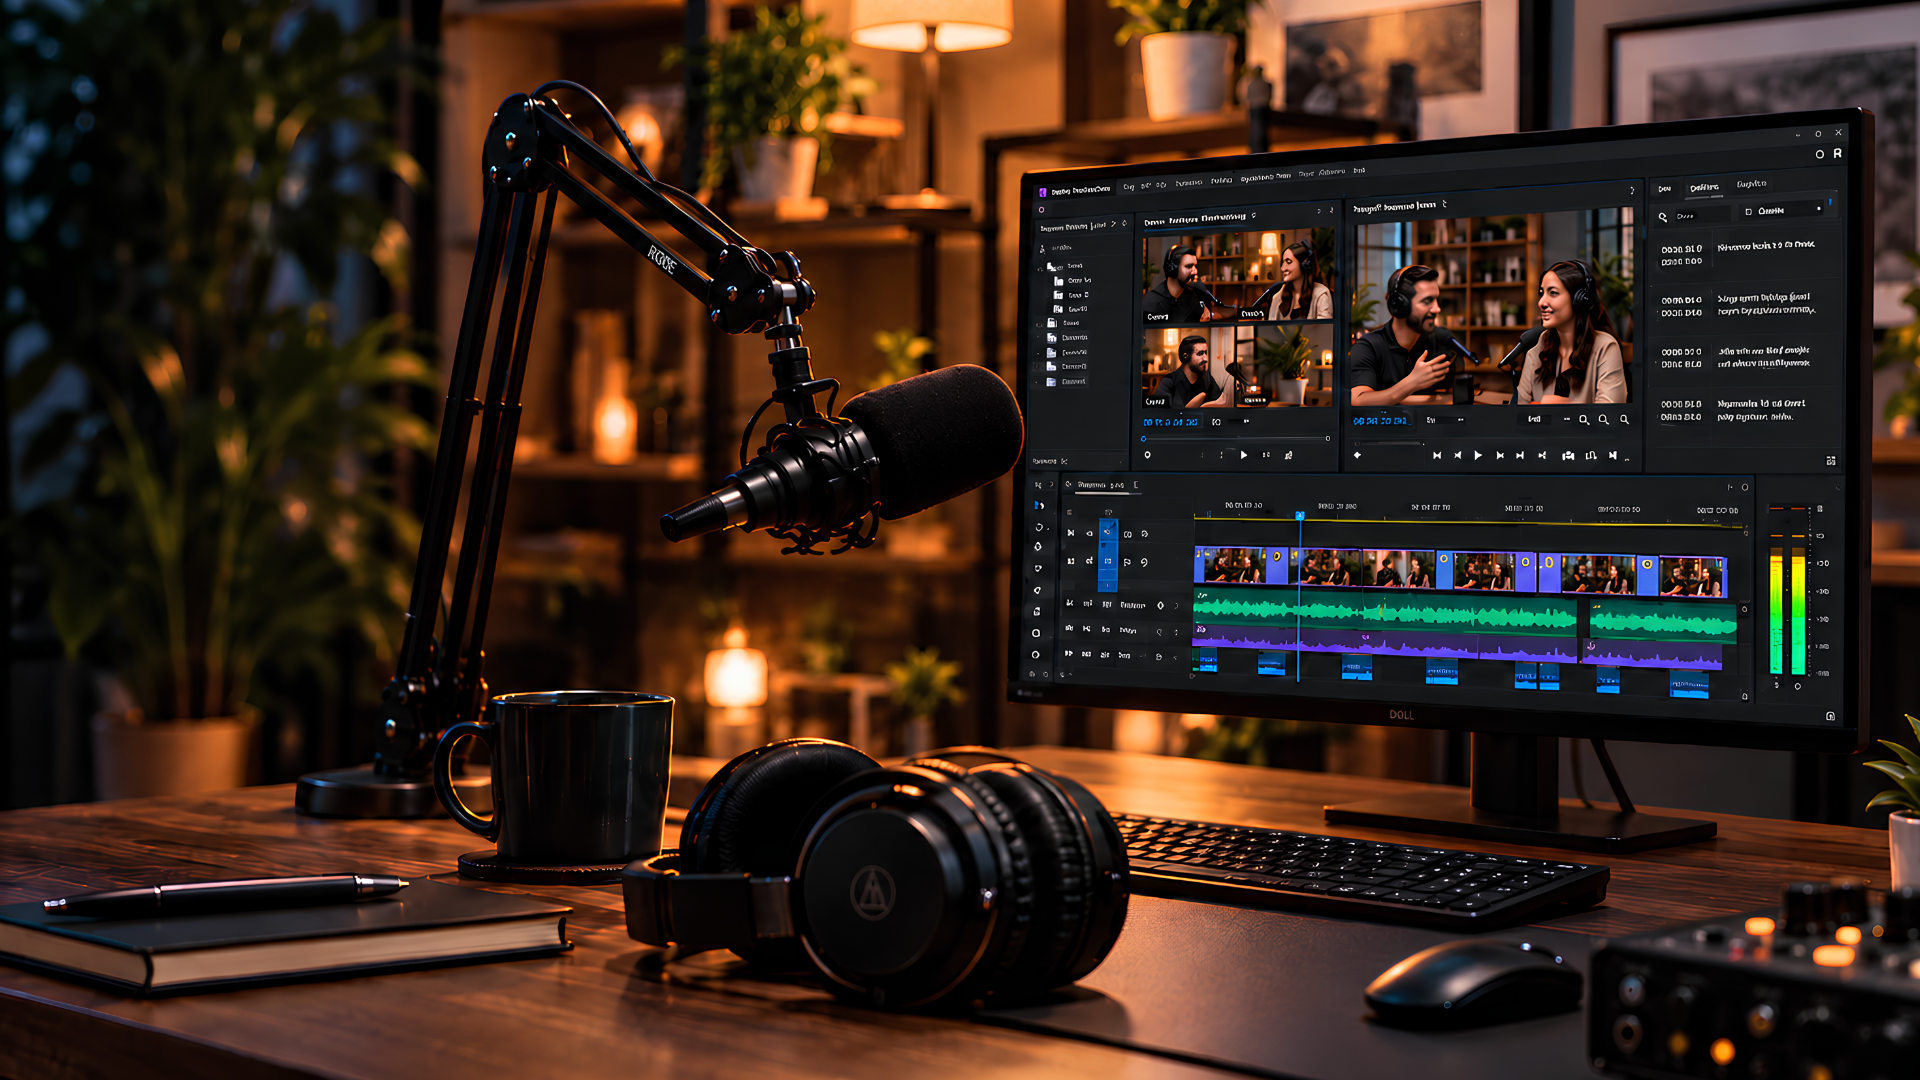This screenshot has width=1920, height=1080.
Task: Toggle the blue track target on second video track
Action: click(x=1107, y=561)
